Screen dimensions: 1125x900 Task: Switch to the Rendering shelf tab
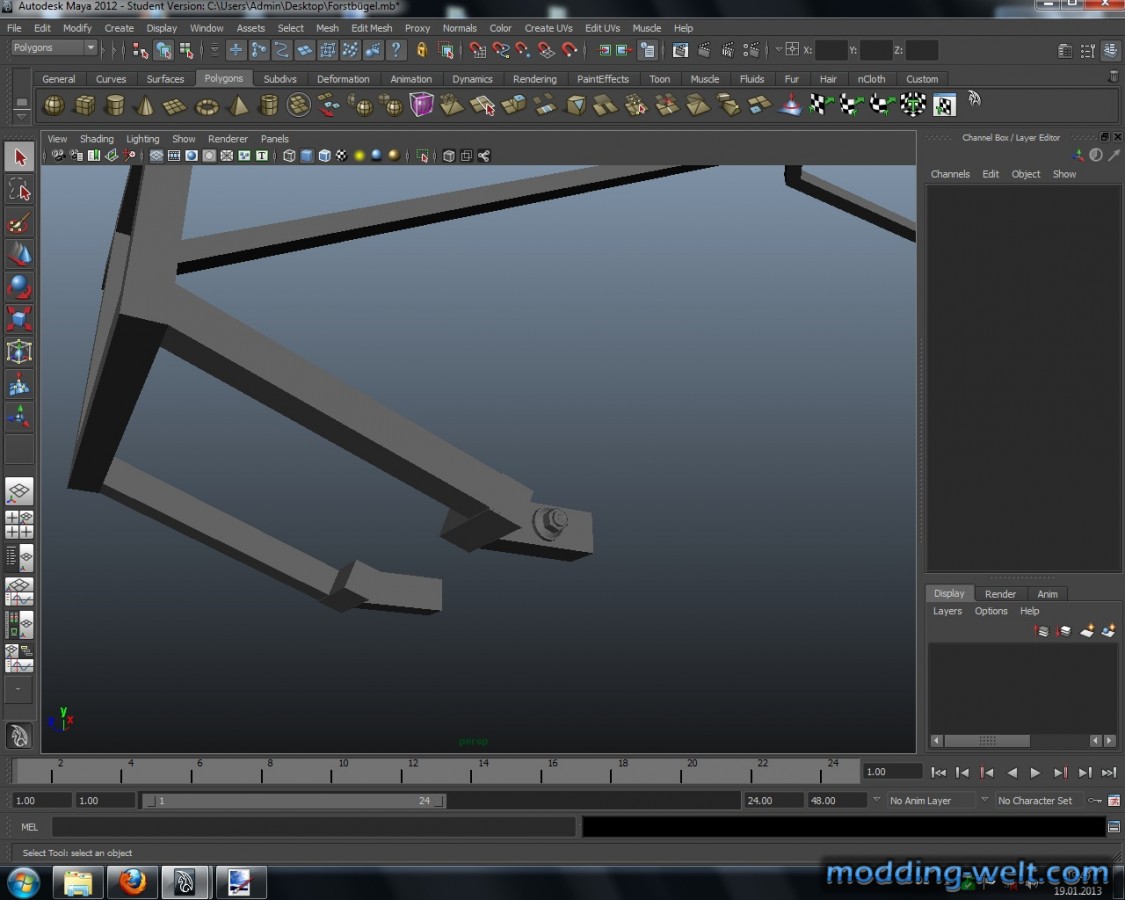(535, 79)
